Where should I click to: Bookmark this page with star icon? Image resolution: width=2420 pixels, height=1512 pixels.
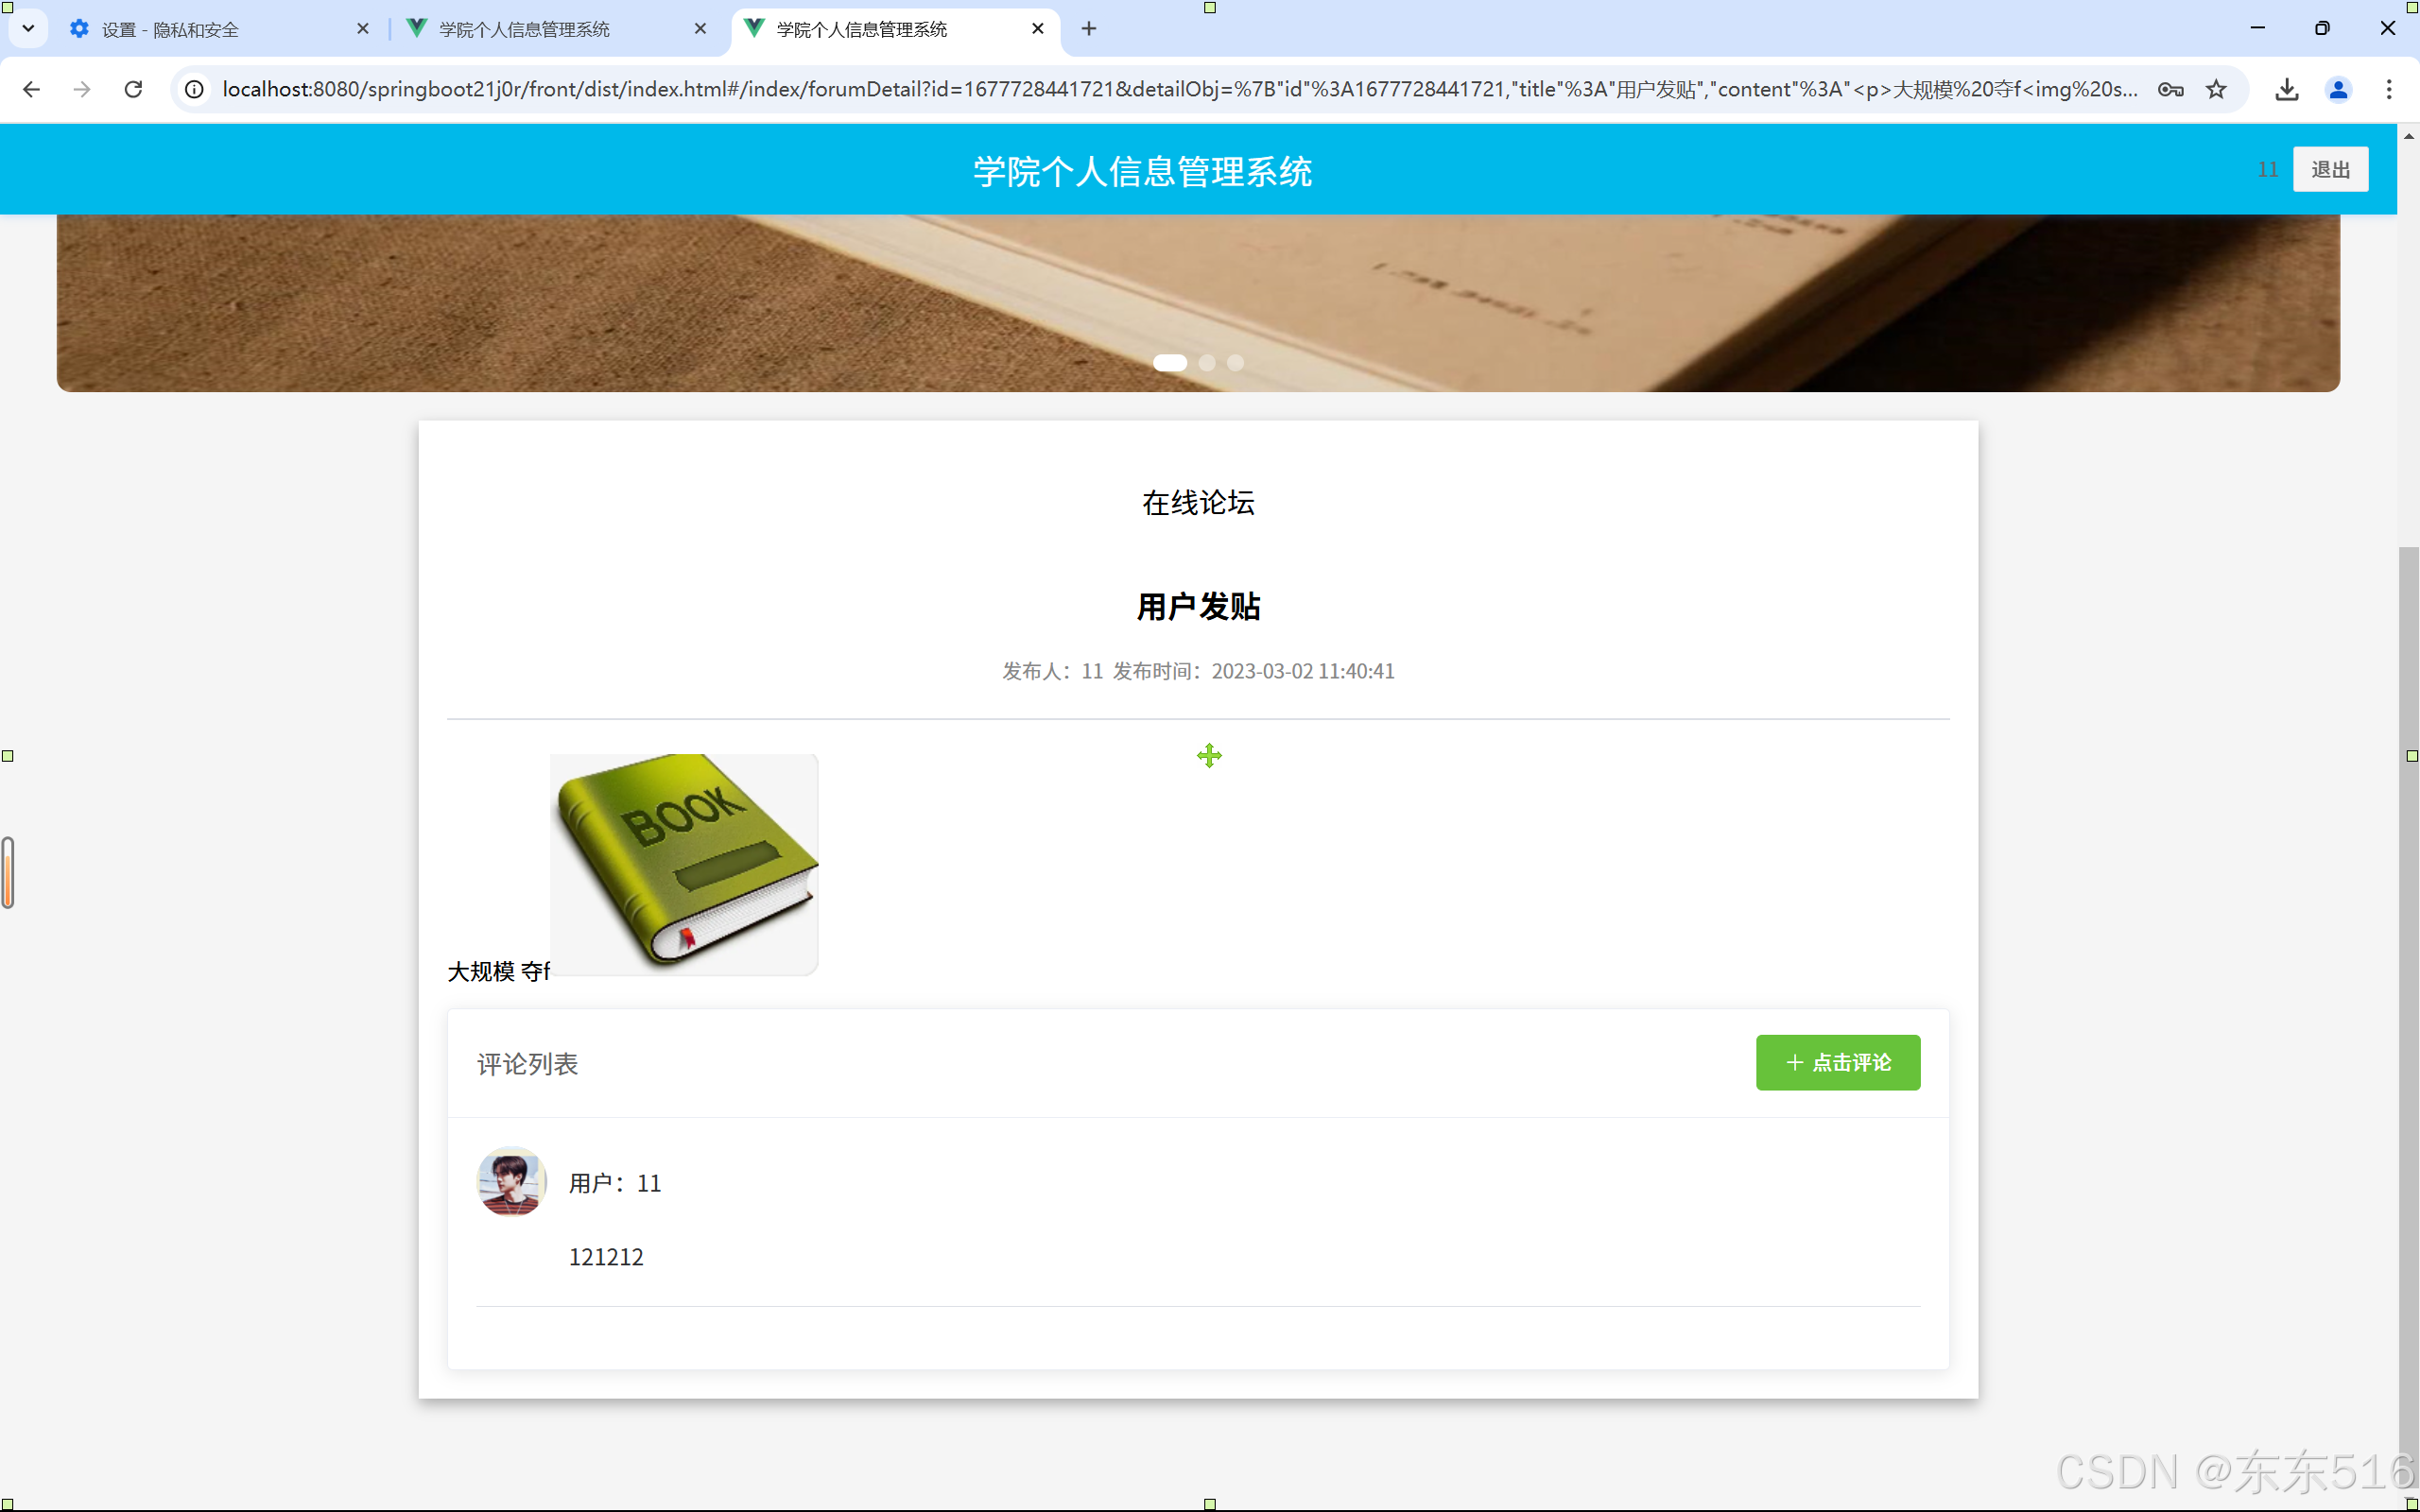[x=2216, y=89]
